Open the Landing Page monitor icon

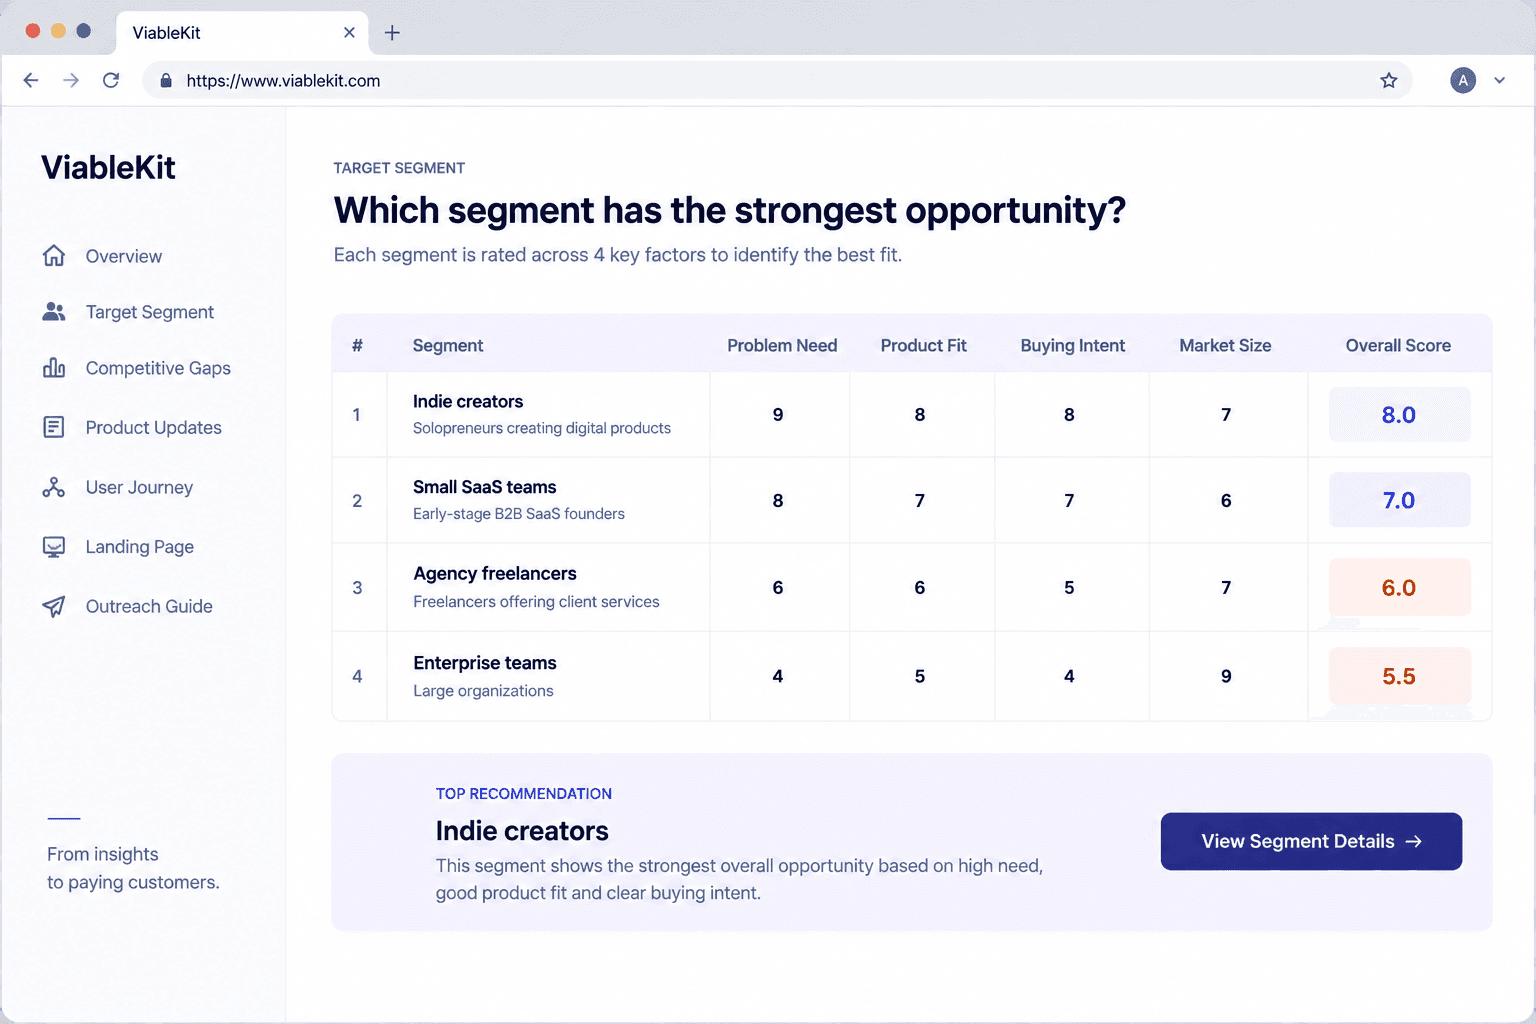54,547
